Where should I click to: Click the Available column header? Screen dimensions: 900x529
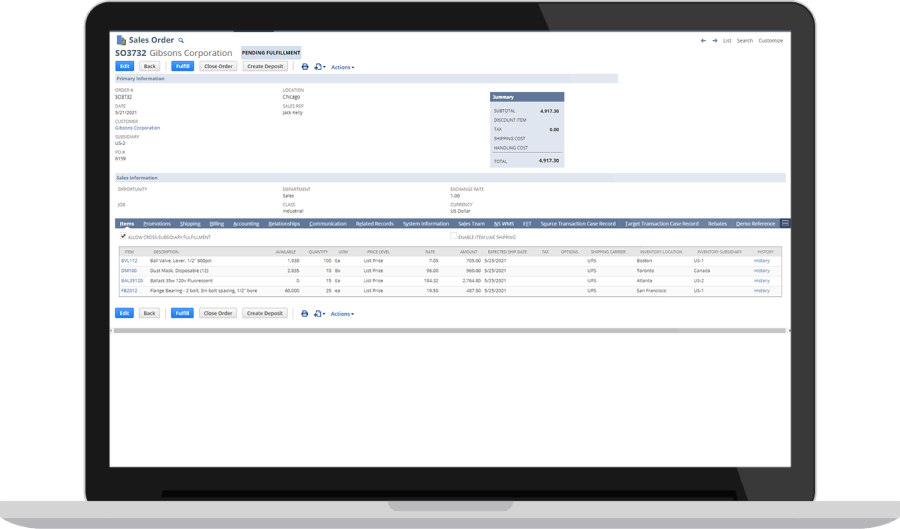(285, 252)
